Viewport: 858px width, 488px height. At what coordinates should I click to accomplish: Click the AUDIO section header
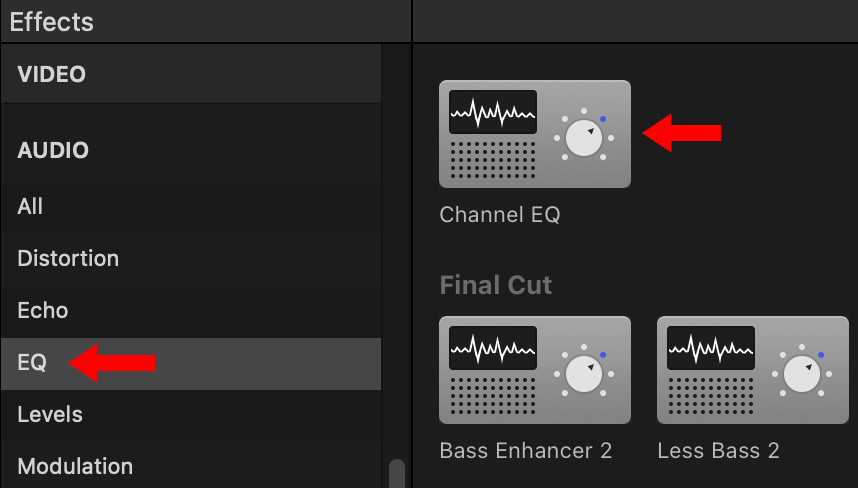[53, 150]
